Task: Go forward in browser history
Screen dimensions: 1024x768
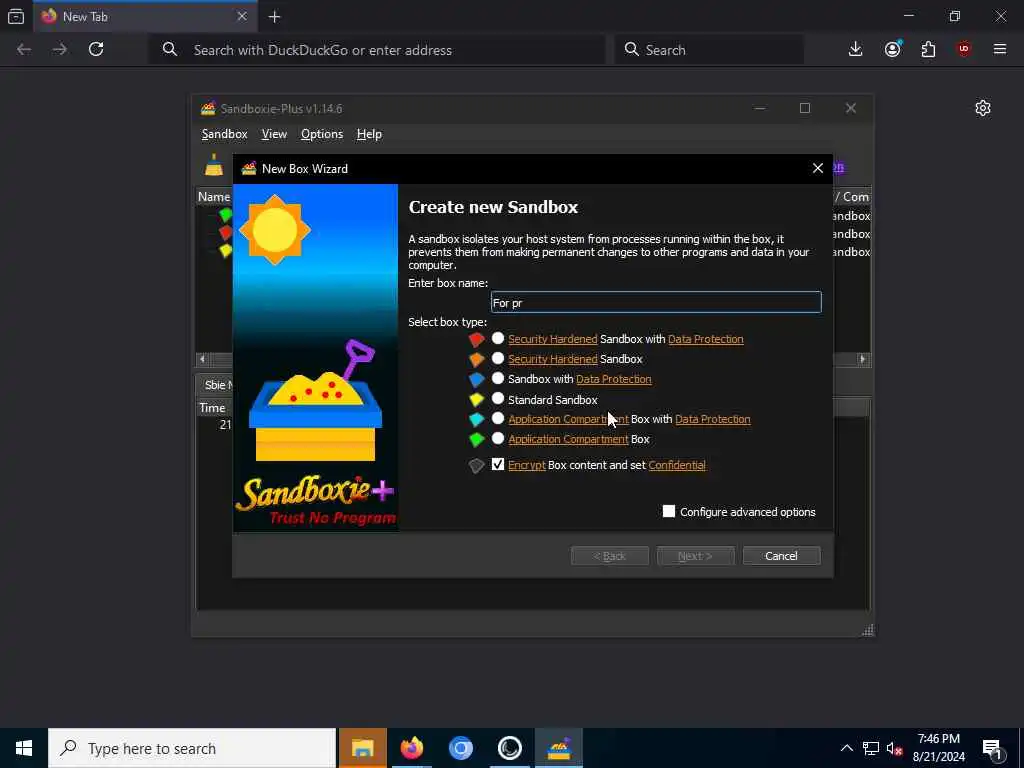Action: (x=60, y=49)
